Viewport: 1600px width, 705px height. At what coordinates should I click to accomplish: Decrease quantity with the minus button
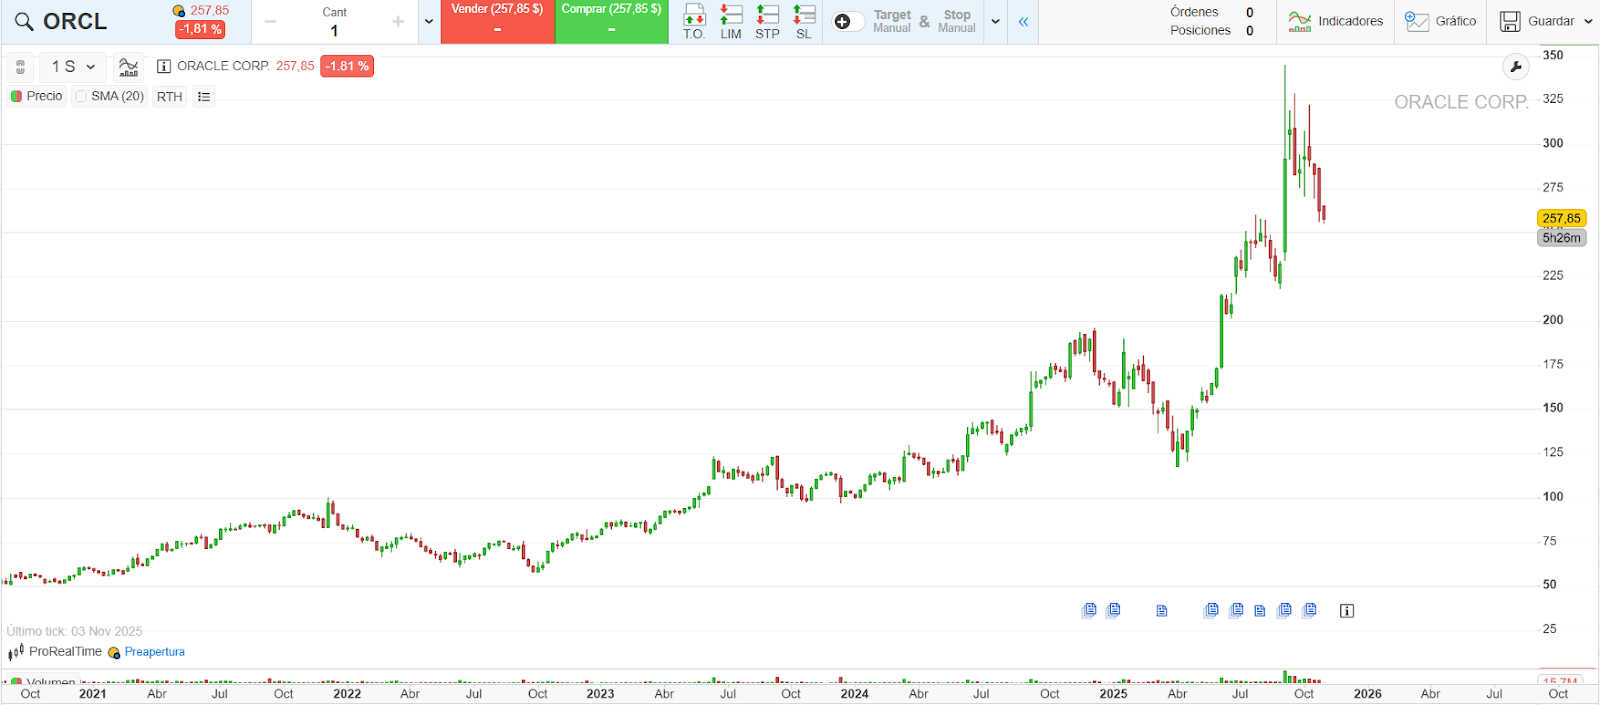coord(270,22)
